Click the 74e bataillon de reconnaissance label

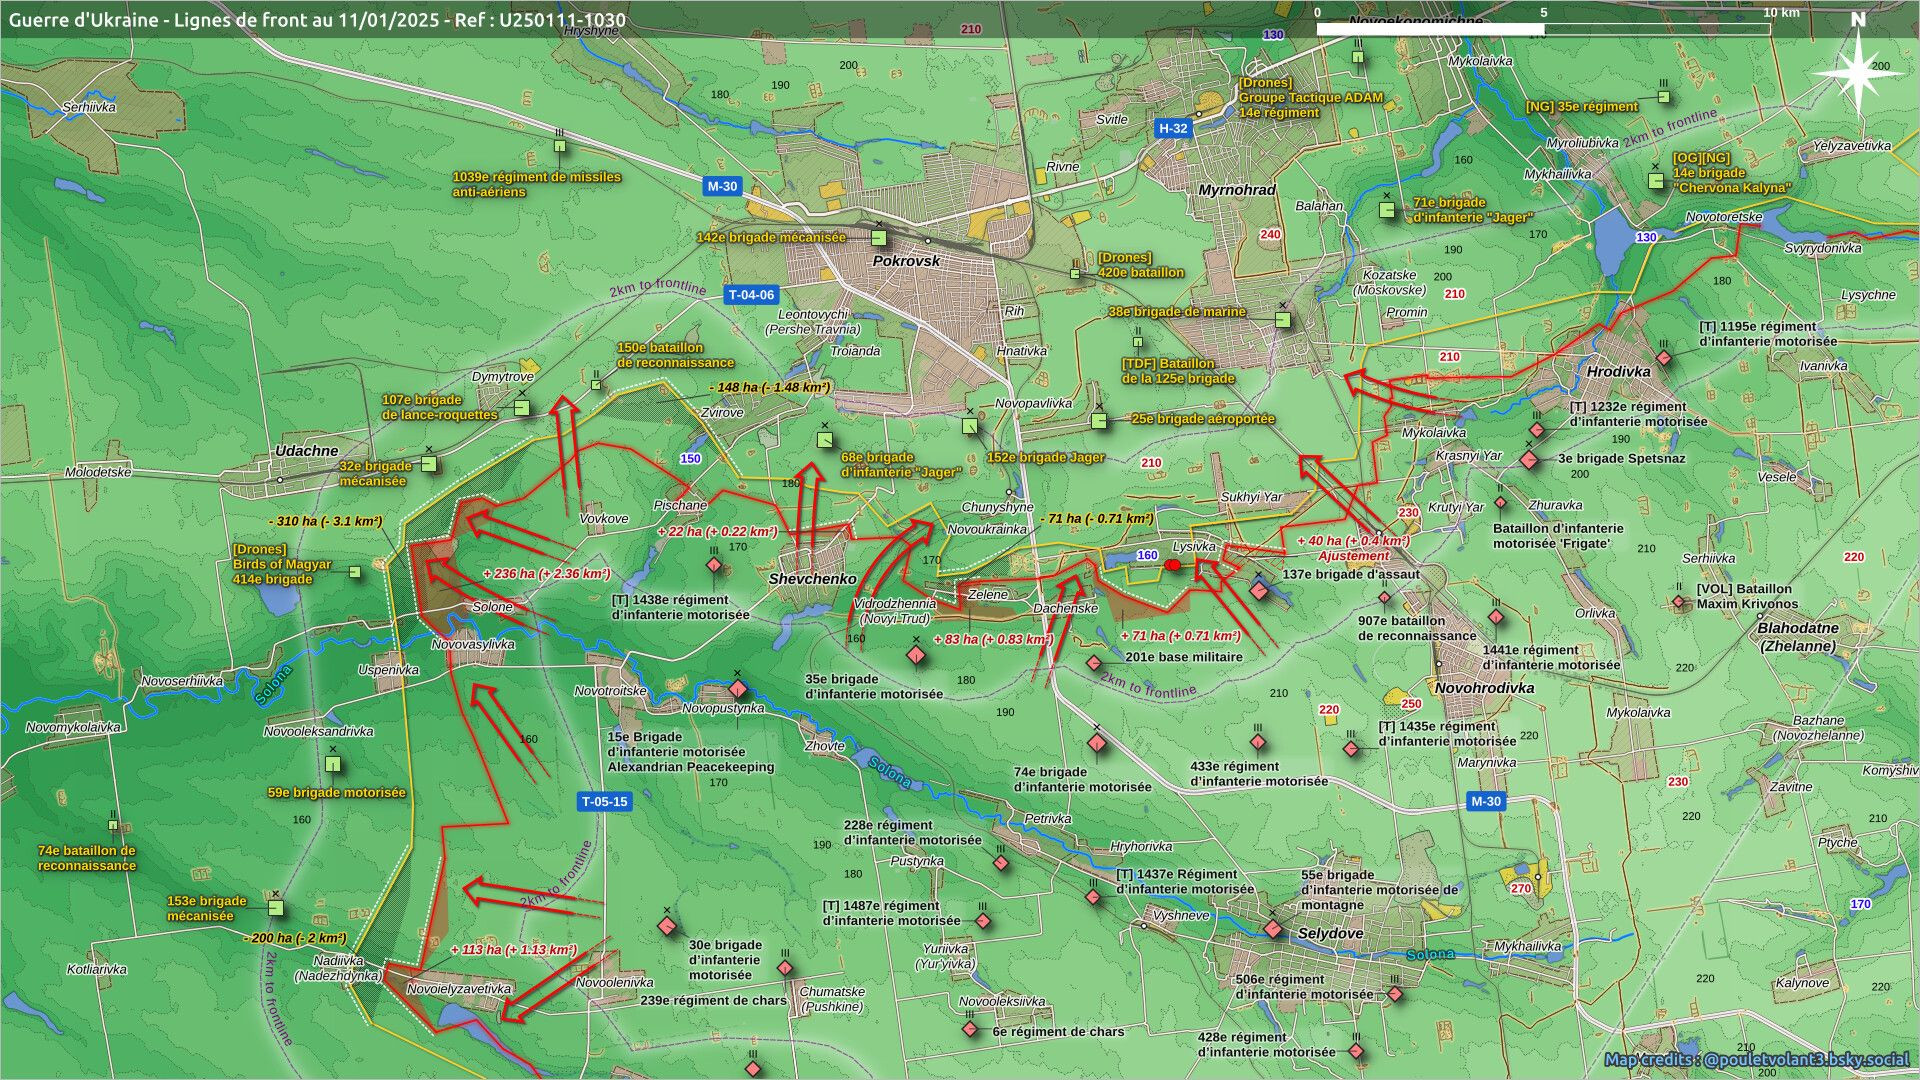pyautogui.click(x=86, y=858)
